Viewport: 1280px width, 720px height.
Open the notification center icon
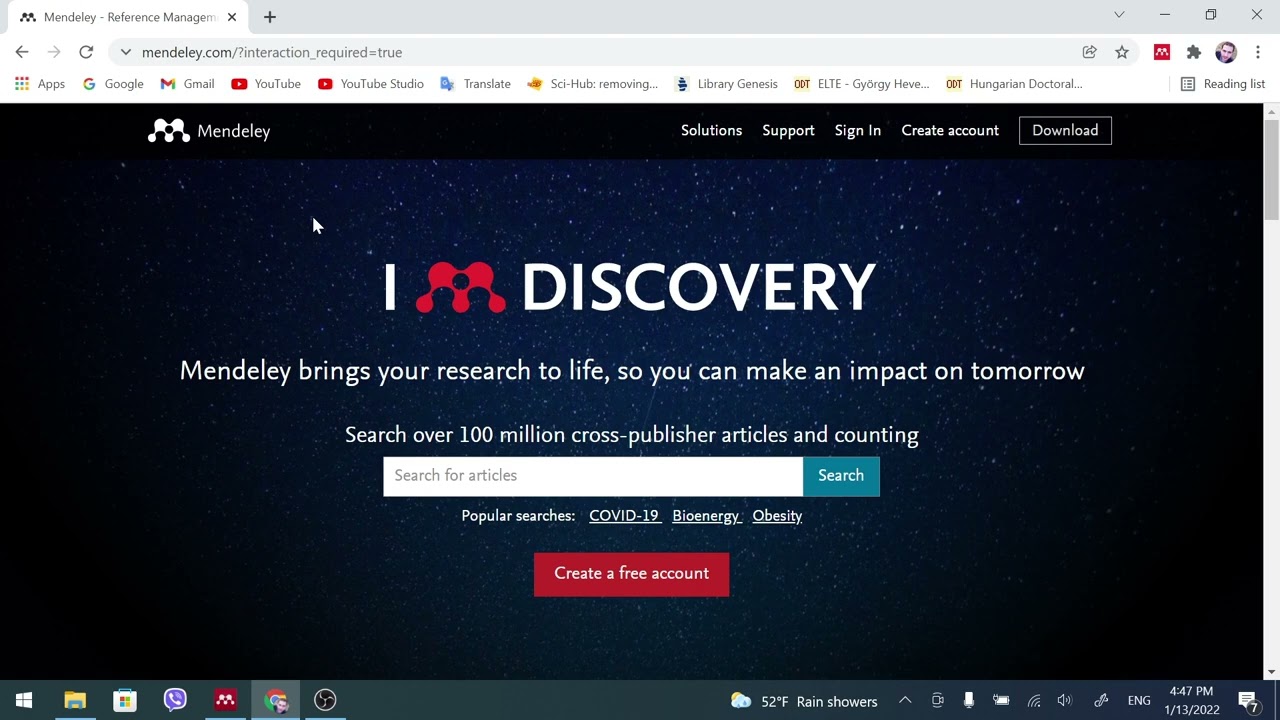click(1248, 701)
